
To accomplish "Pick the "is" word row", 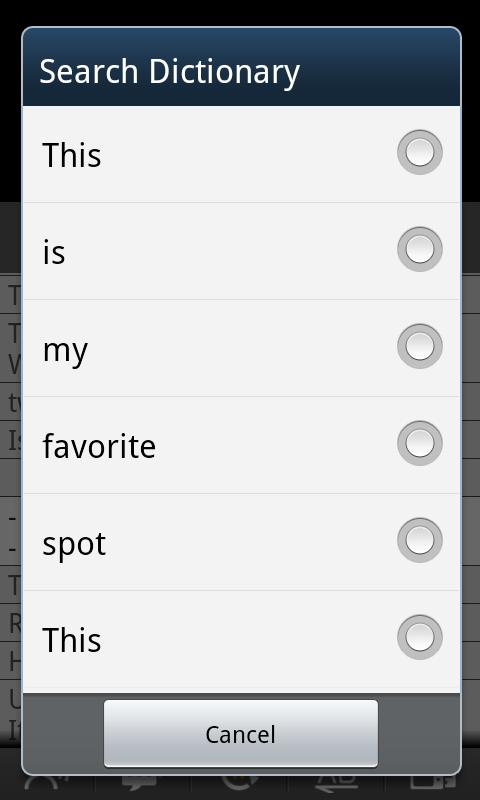I will click(x=241, y=251).
